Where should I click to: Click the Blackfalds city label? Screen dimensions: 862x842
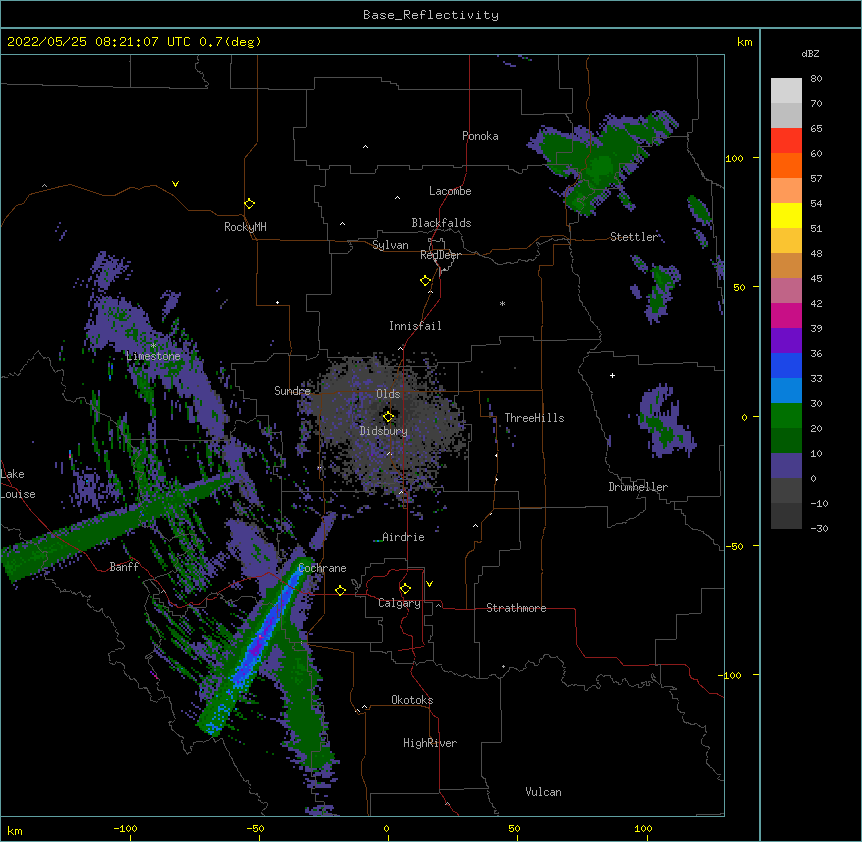click(x=441, y=223)
